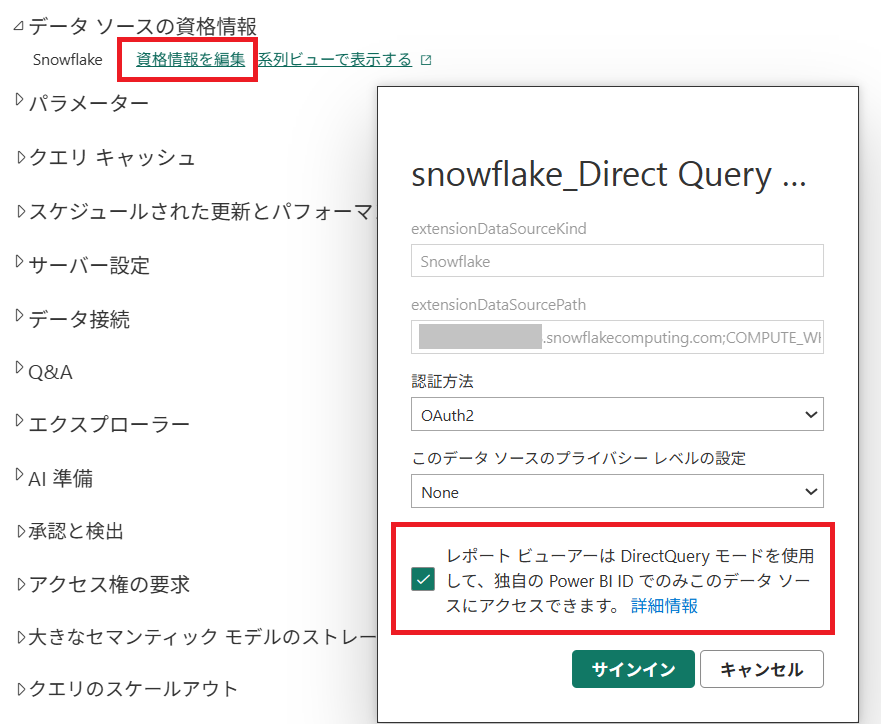
Task: Expand the 承認と検出 section
Action: point(21,531)
